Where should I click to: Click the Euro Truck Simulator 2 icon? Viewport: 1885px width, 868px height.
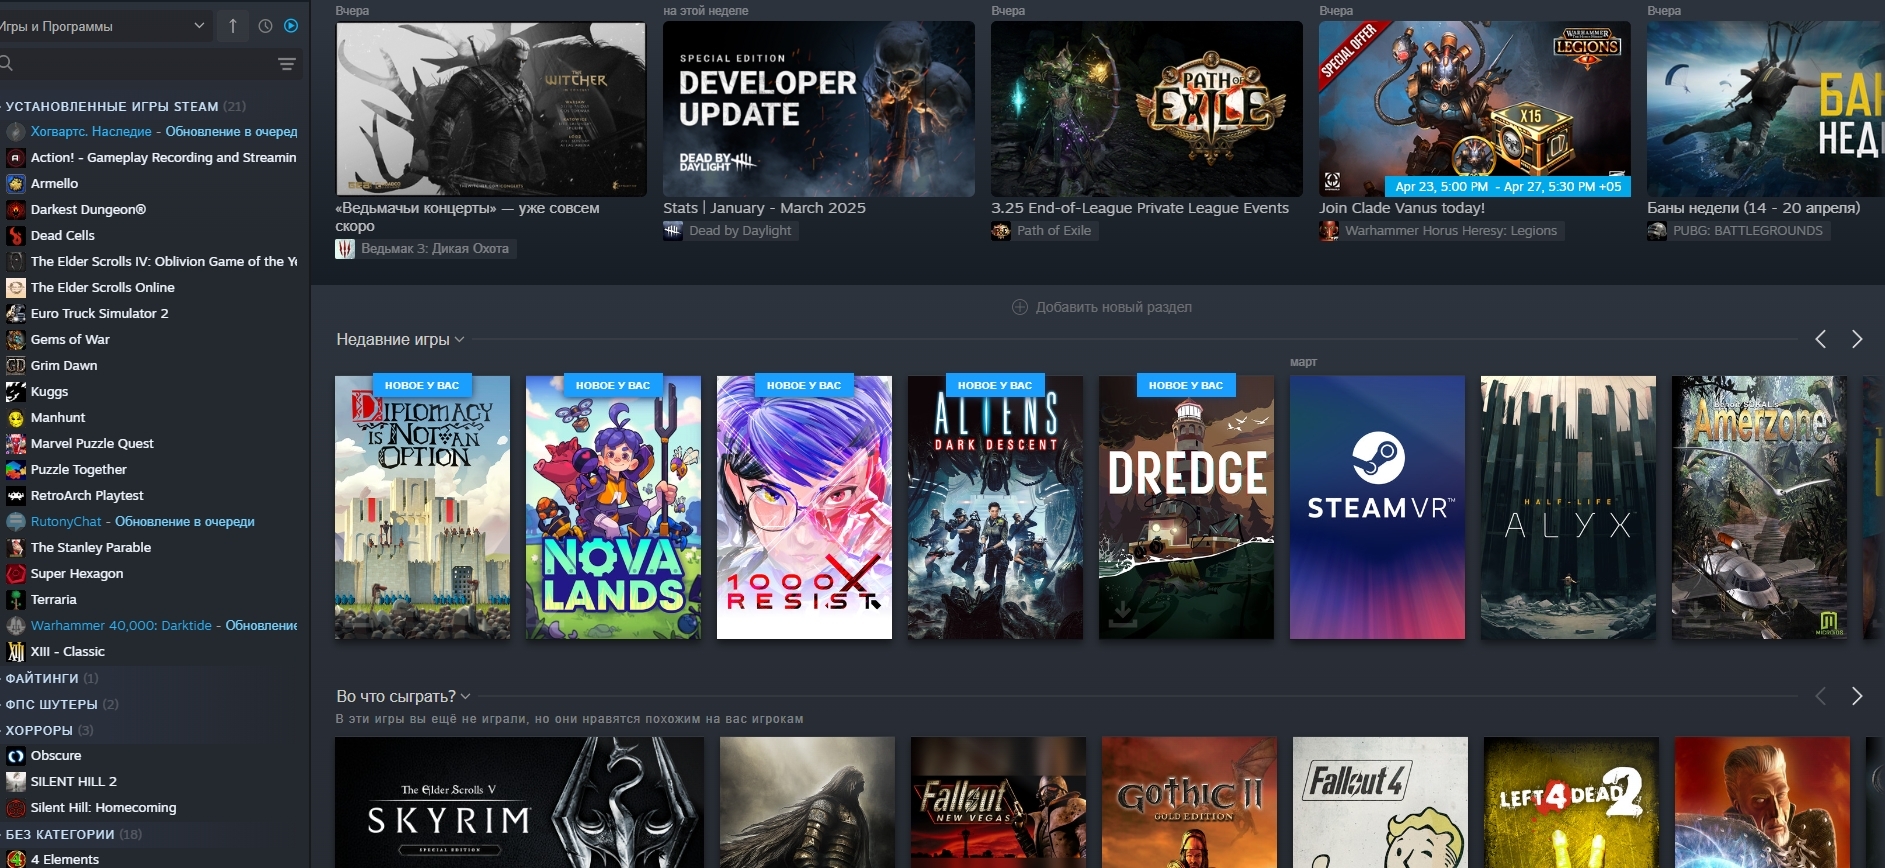point(15,313)
